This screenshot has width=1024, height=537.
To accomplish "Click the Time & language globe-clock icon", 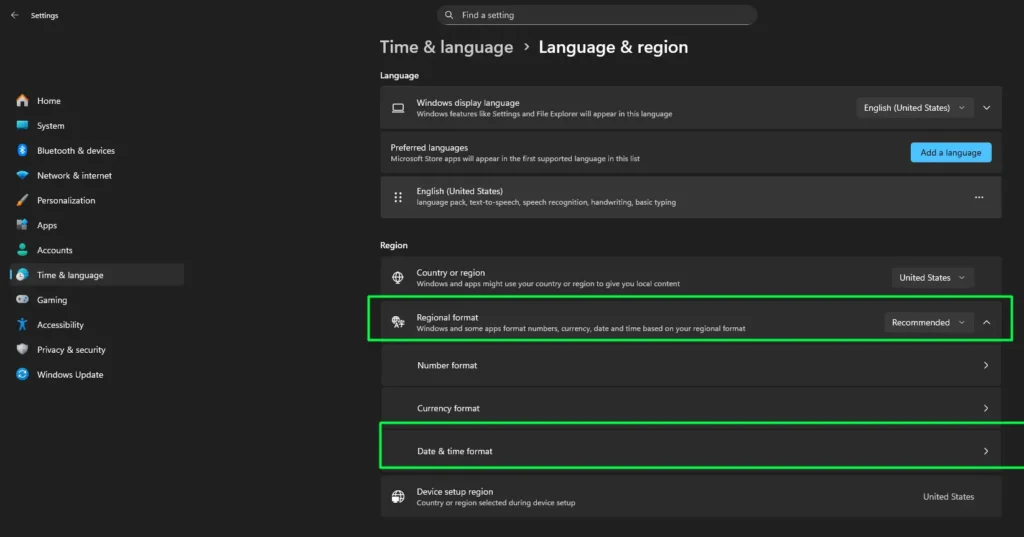I will click(x=22, y=275).
